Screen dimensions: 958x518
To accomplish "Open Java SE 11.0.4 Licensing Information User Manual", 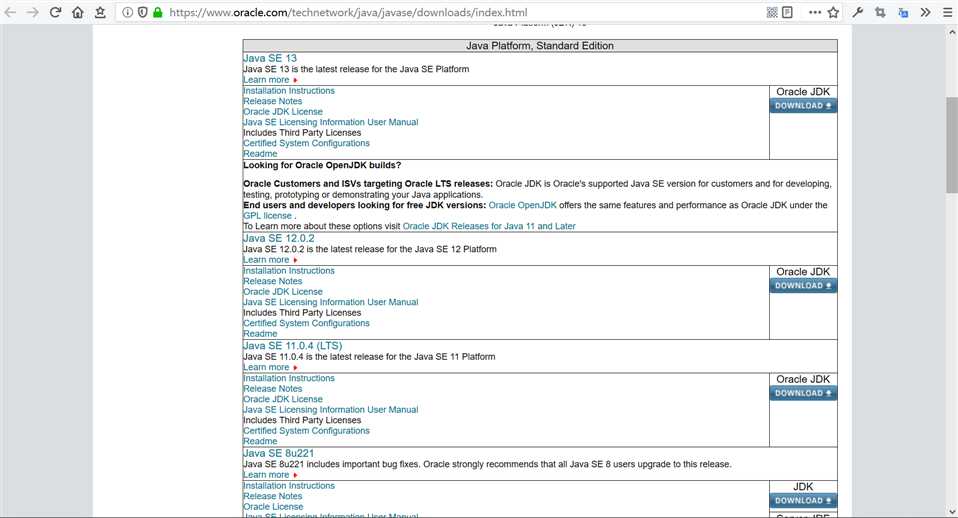I will point(331,409).
